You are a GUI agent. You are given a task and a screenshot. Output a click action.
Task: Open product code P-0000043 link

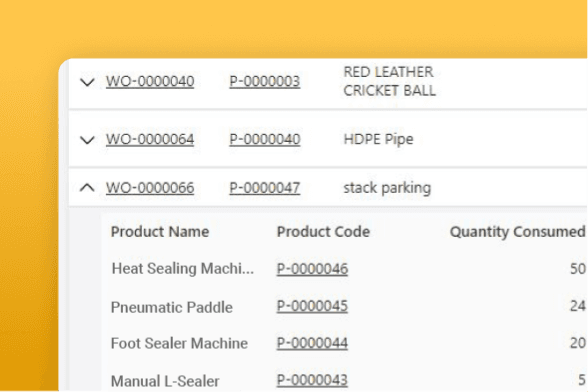312,380
